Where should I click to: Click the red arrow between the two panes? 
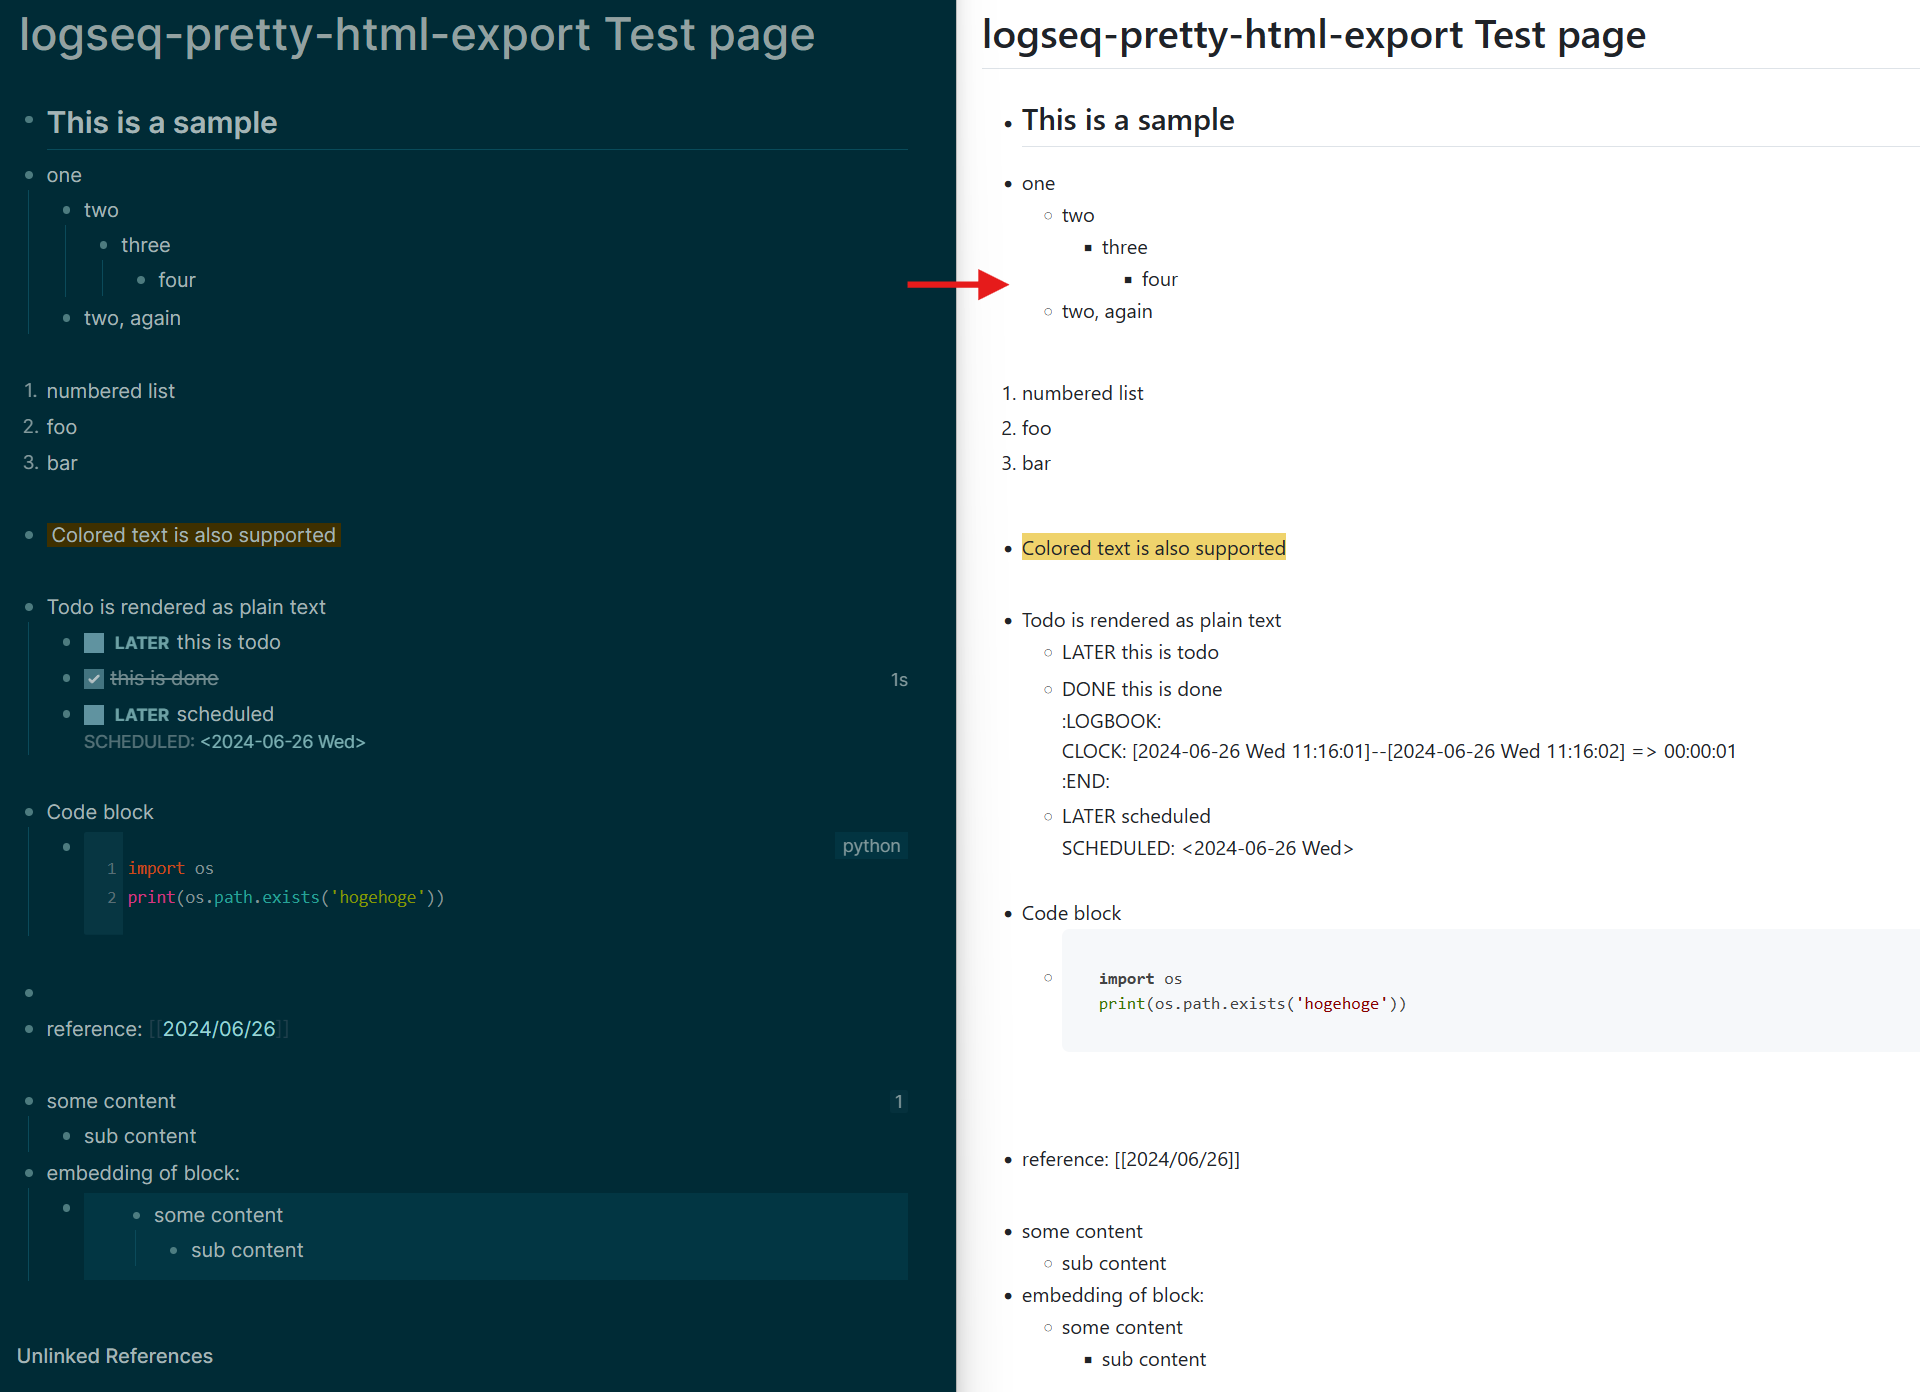[x=957, y=284]
